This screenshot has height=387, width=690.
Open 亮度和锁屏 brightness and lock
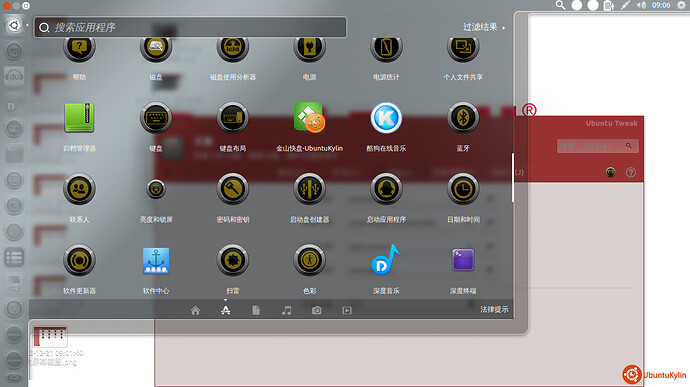tap(156, 189)
